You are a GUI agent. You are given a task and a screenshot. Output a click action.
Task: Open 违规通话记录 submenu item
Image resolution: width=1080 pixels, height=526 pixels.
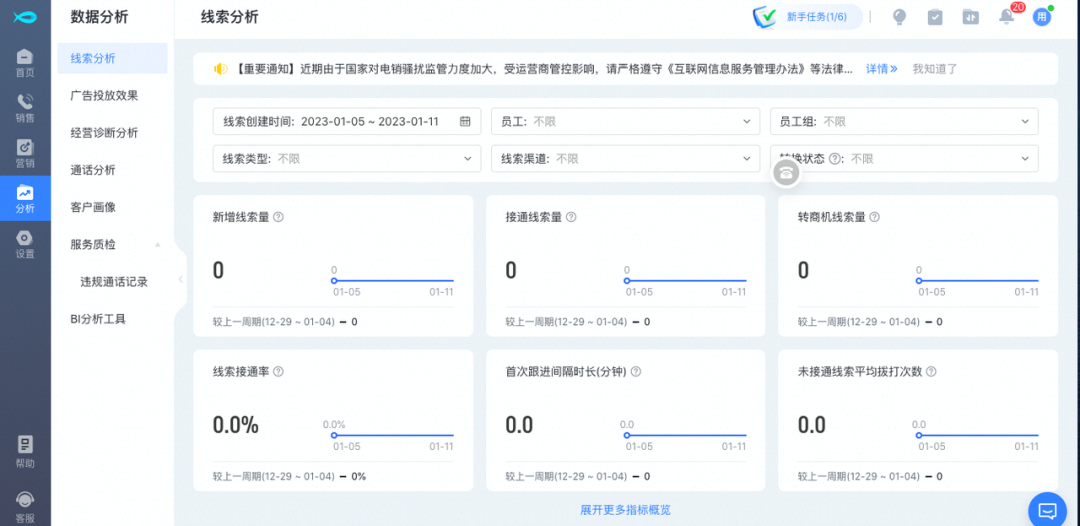(112, 282)
